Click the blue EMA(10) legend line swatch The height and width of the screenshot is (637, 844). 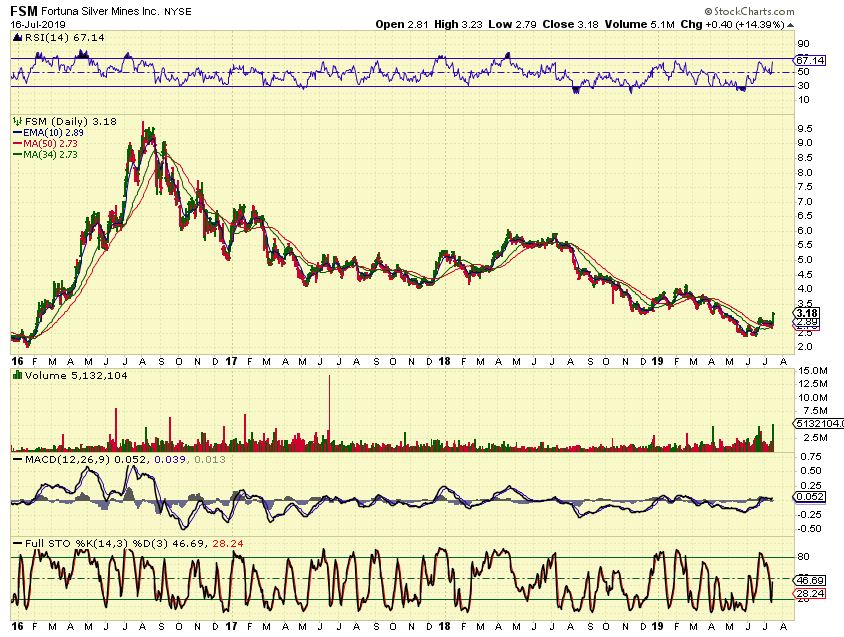(17, 132)
